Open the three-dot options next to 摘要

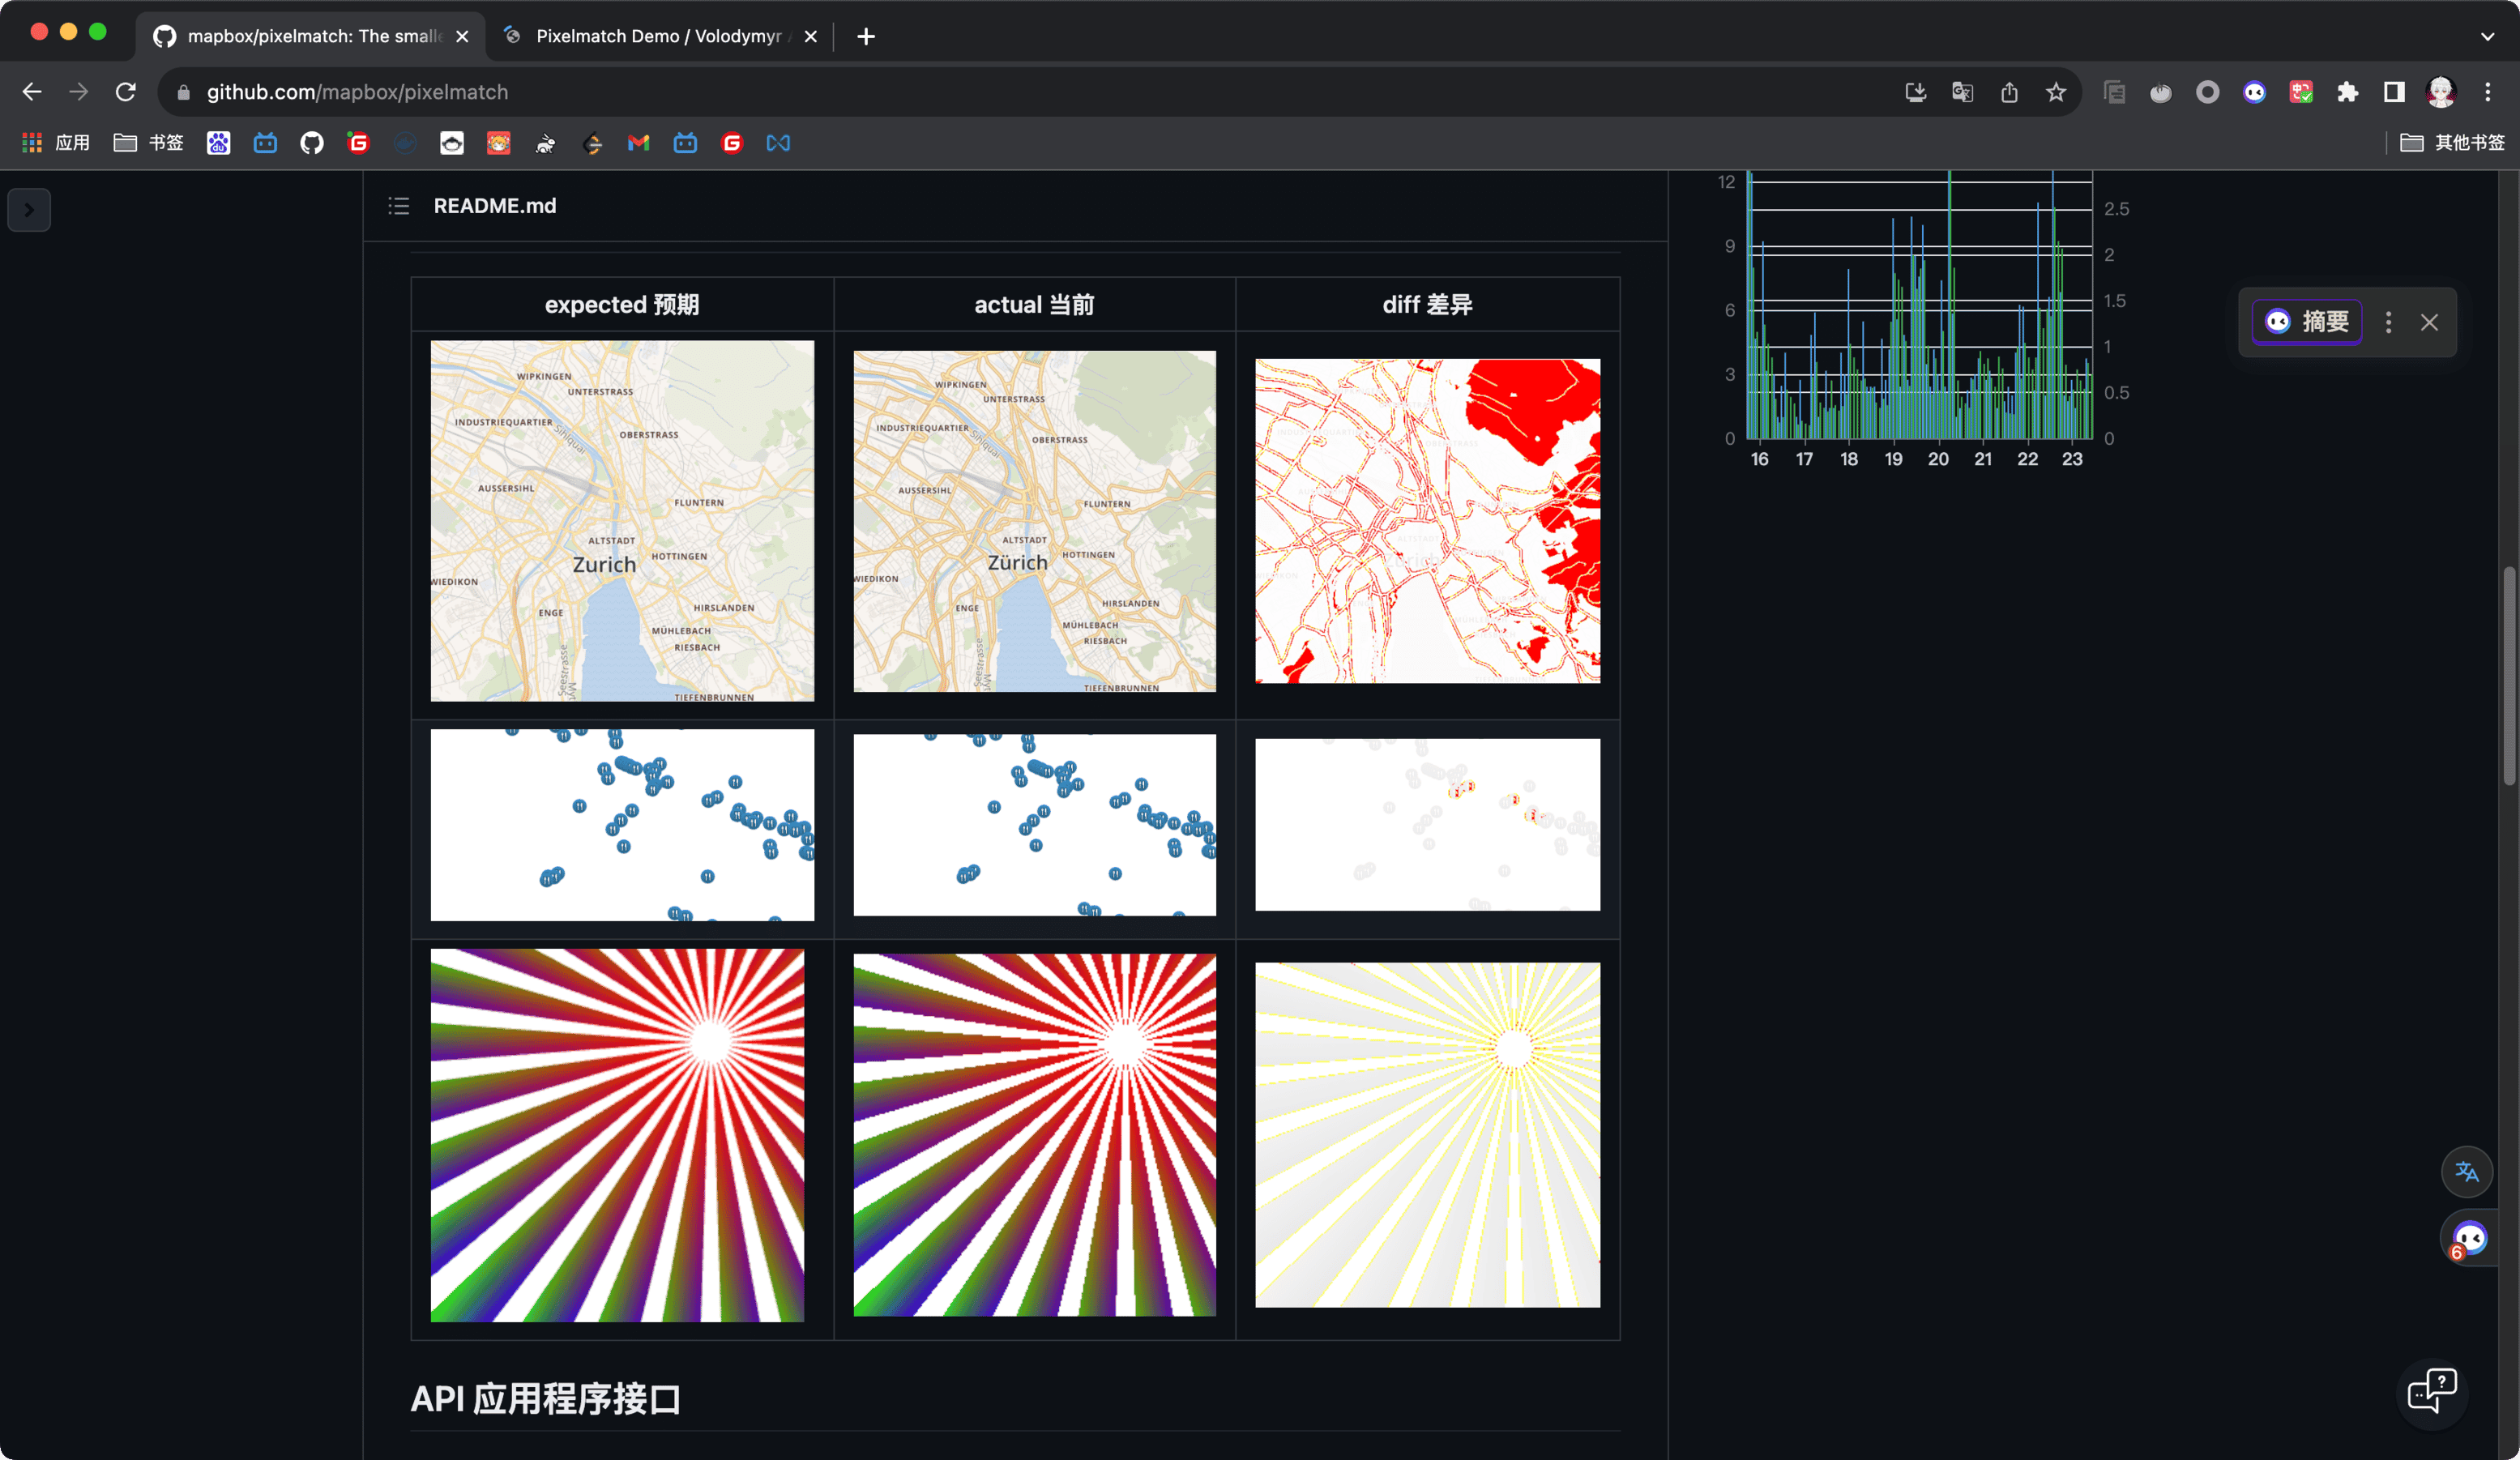tap(2388, 322)
